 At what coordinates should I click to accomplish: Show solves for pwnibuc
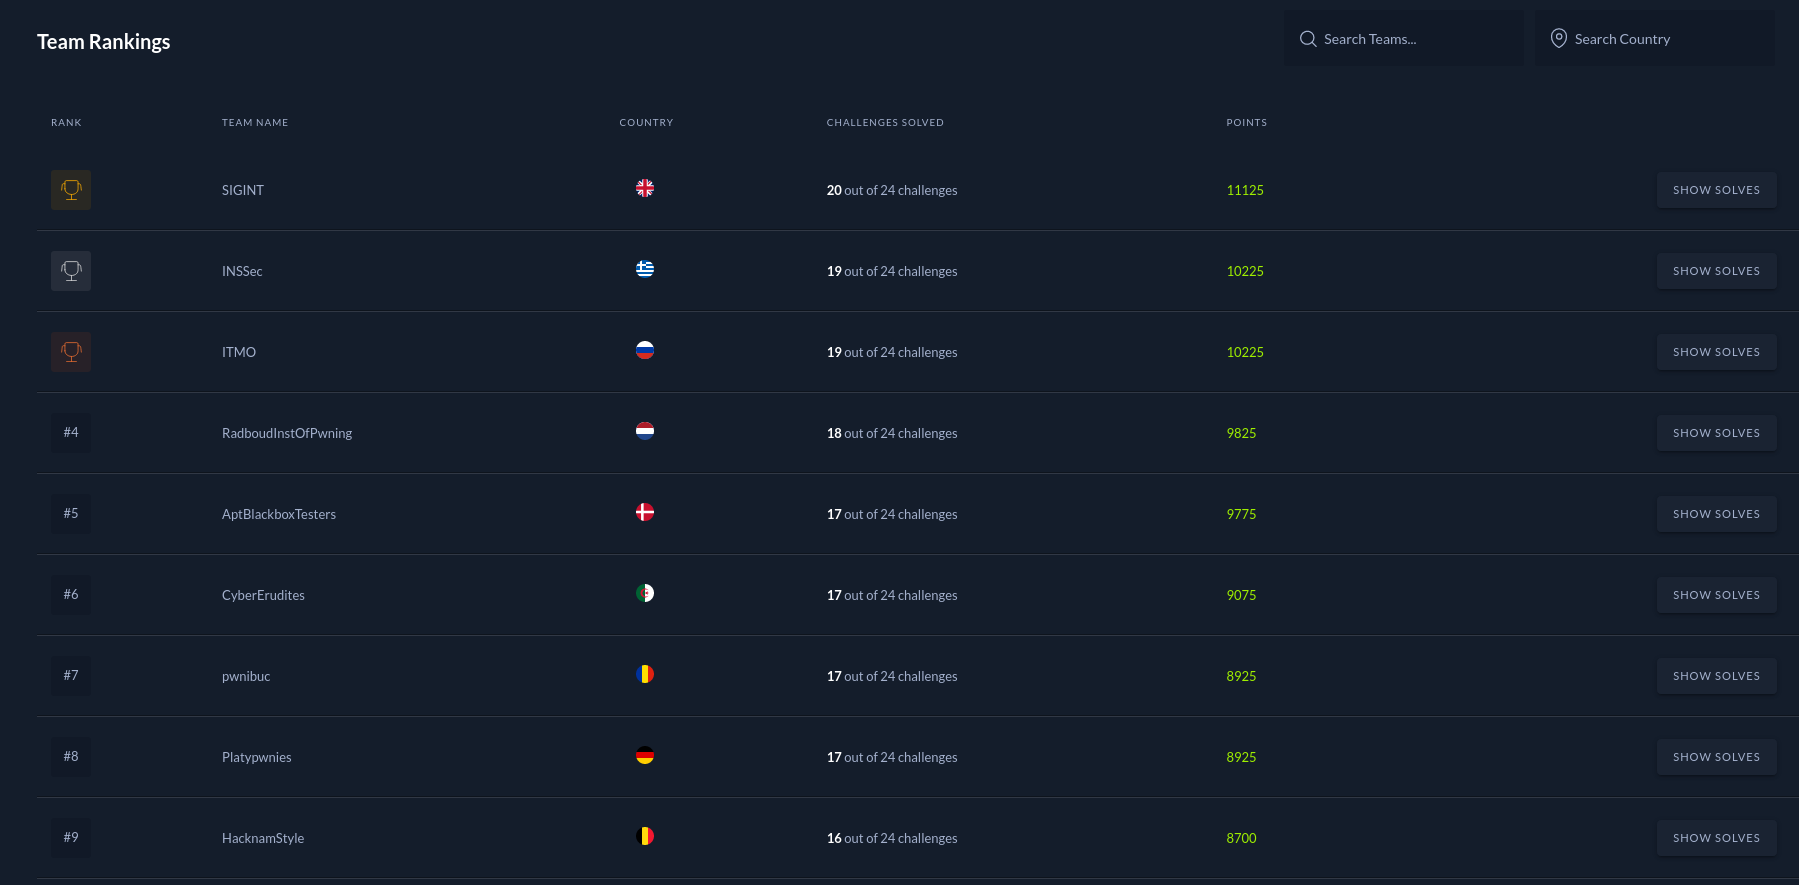coord(1716,676)
